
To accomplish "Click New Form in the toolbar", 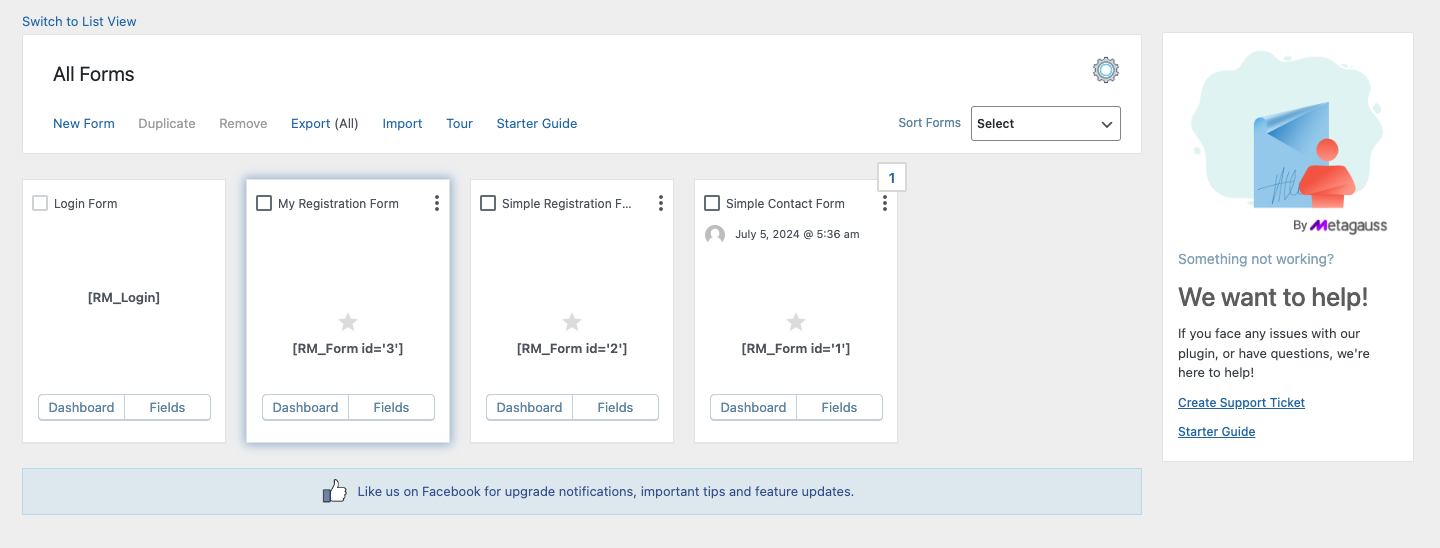I will [84, 124].
